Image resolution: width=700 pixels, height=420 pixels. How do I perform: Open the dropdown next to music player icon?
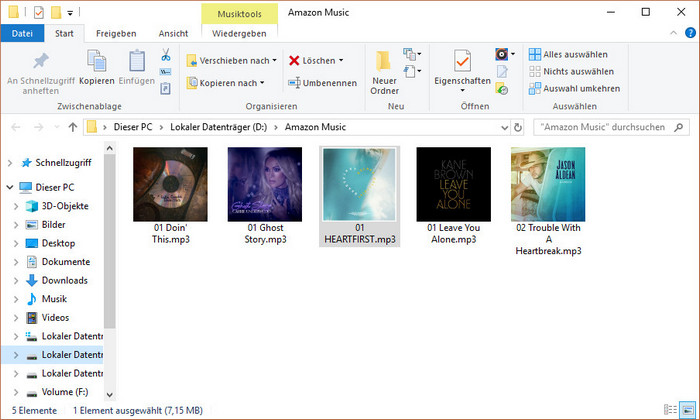coord(513,54)
